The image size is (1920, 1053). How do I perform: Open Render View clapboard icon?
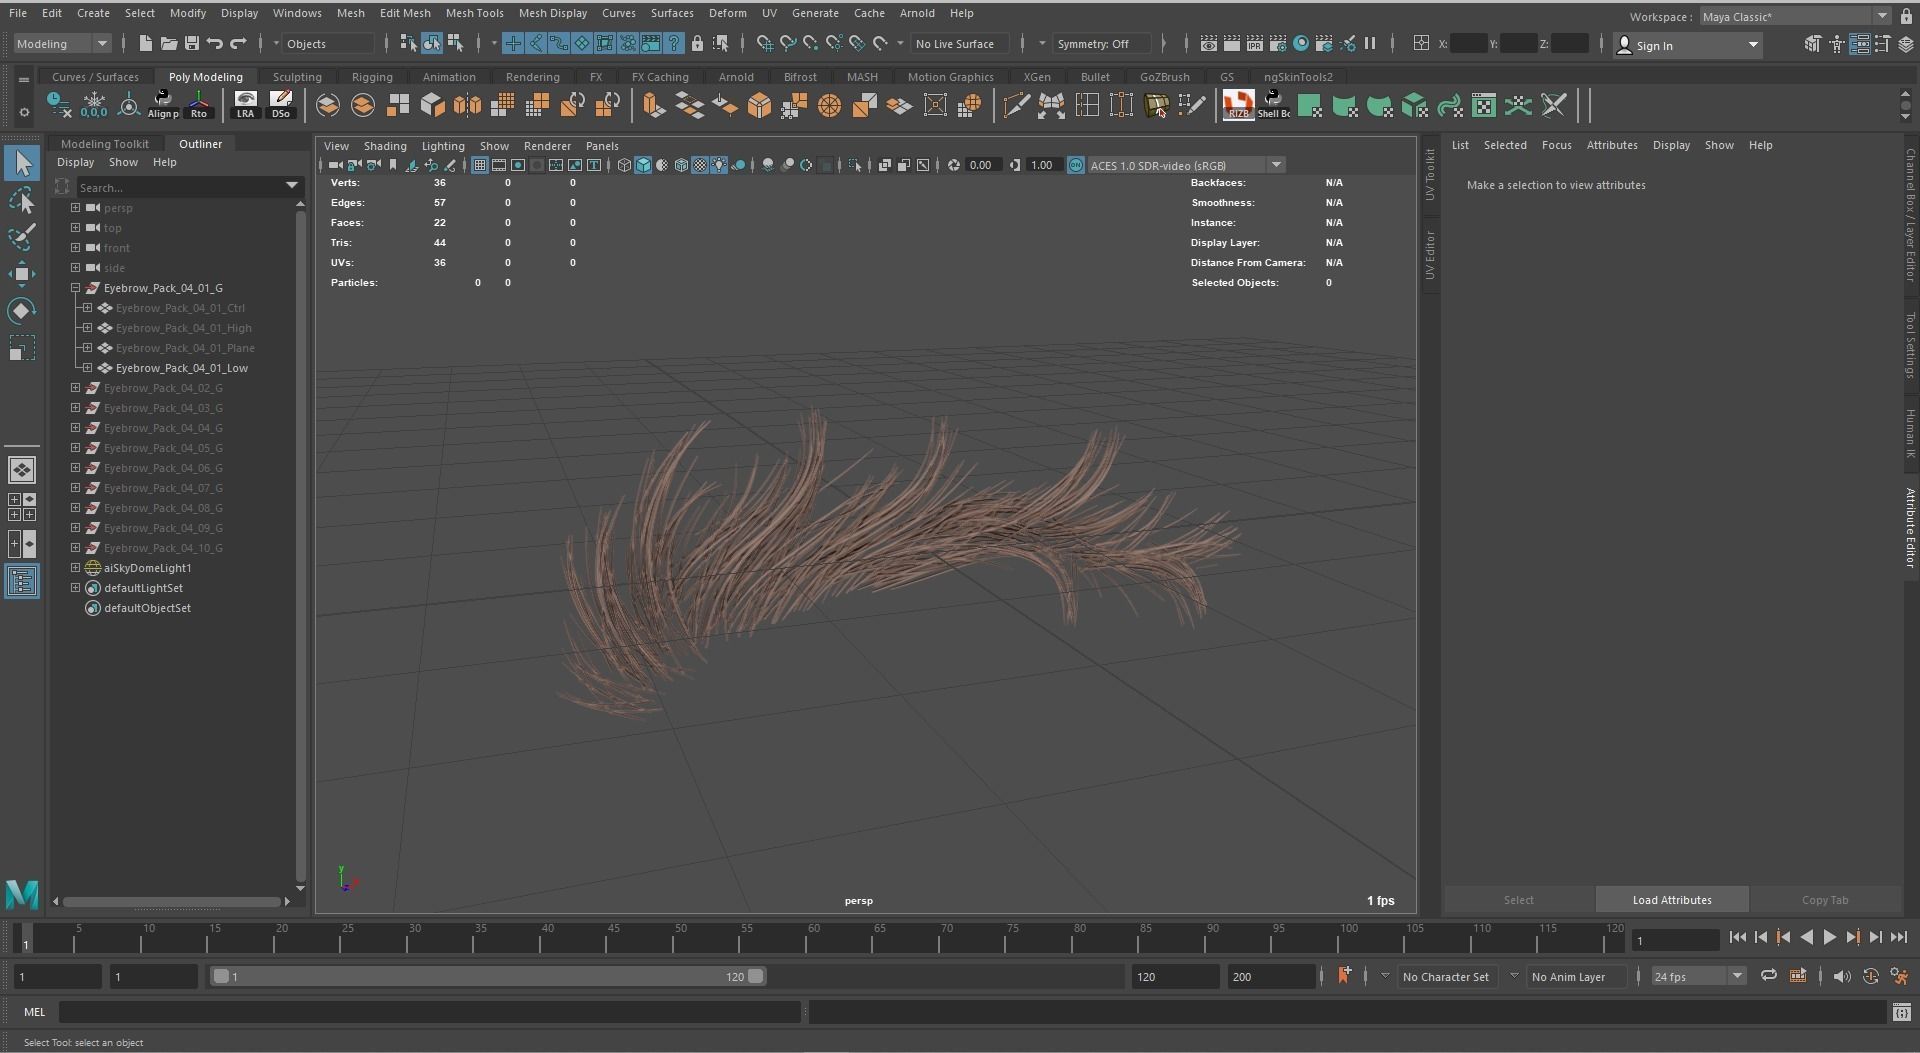1208,43
